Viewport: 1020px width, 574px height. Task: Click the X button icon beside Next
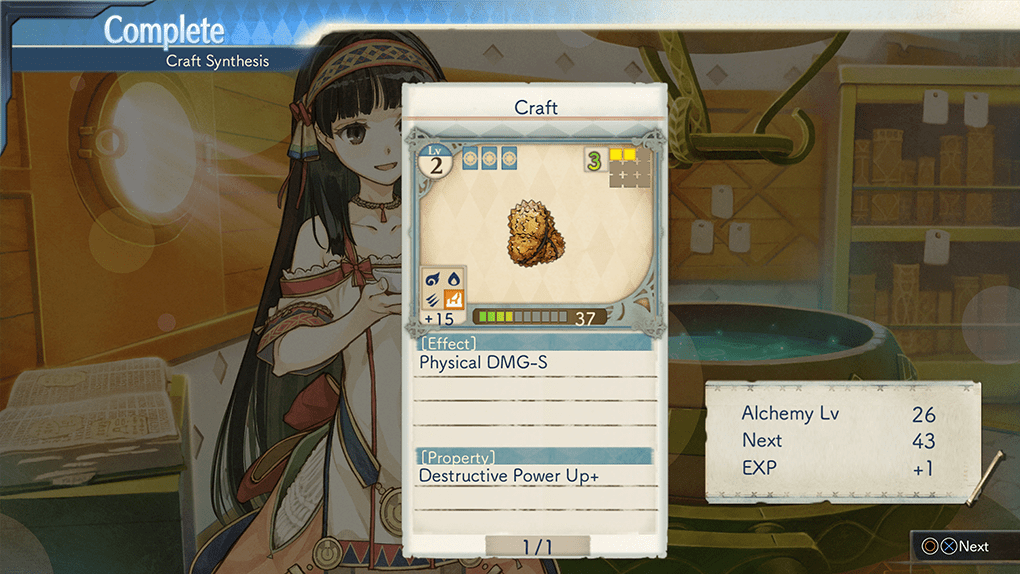point(949,547)
